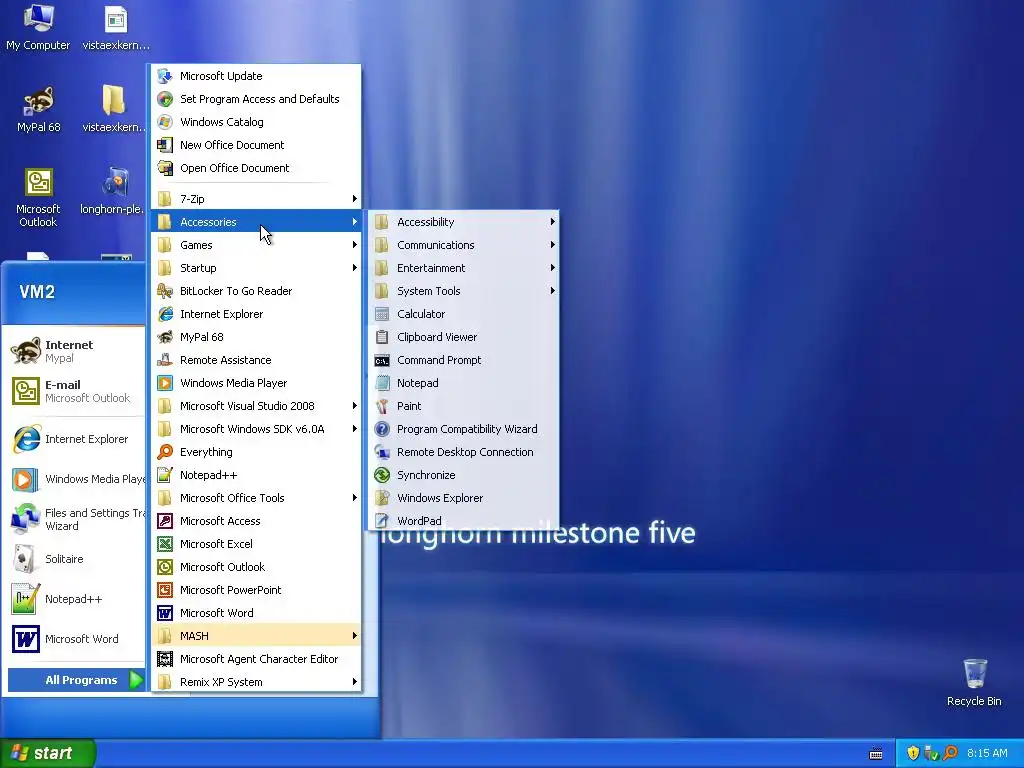Open the Recycle Bin
Image resolution: width=1024 pixels, height=768 pixels.
974,682
